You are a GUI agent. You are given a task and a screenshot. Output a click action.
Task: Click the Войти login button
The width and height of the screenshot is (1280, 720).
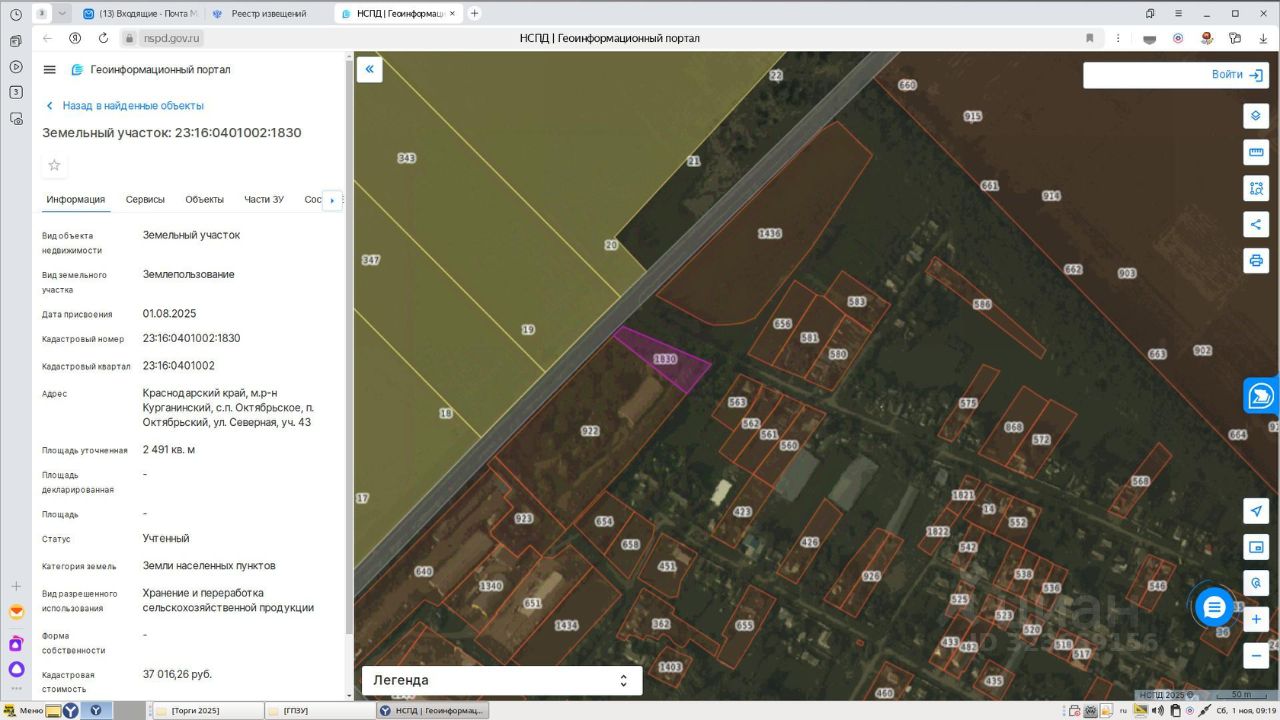click(x=1238, y=75)
